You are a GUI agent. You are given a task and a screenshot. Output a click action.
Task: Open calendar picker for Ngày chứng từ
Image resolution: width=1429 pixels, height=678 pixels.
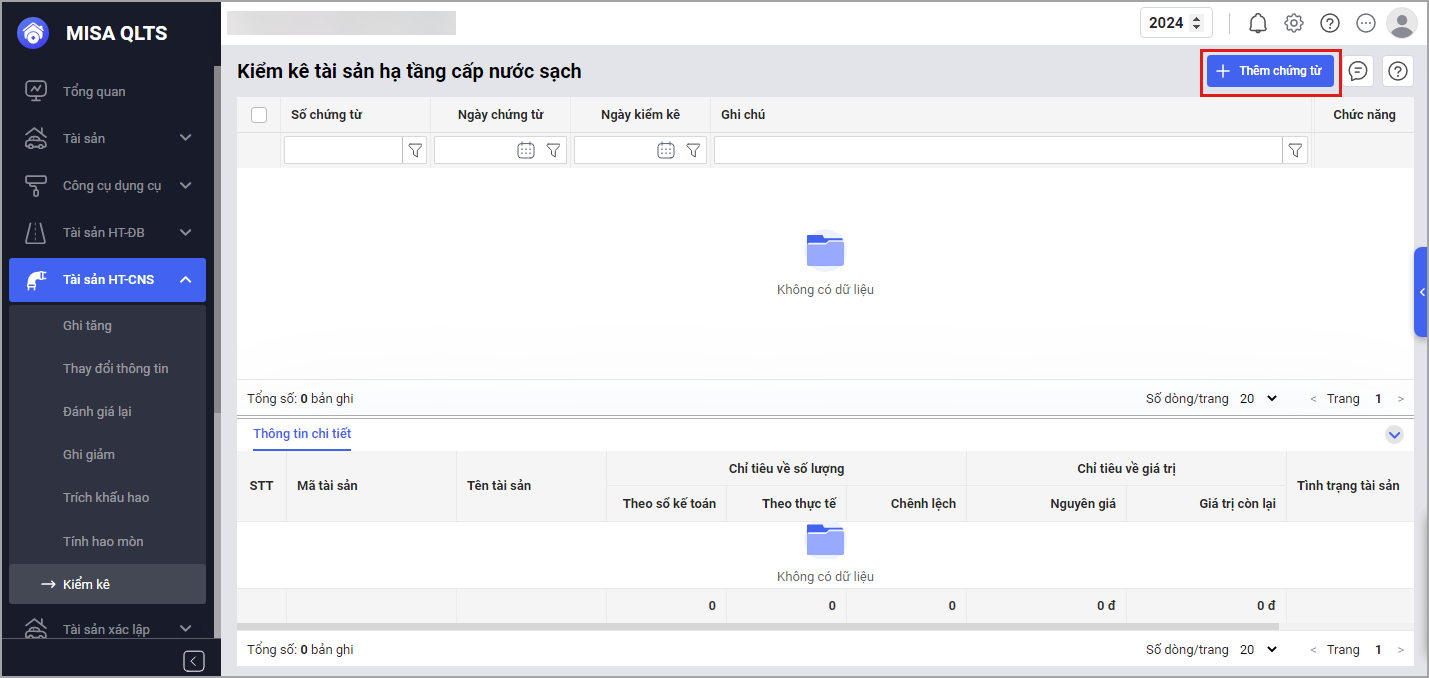(x=526, y=150)
